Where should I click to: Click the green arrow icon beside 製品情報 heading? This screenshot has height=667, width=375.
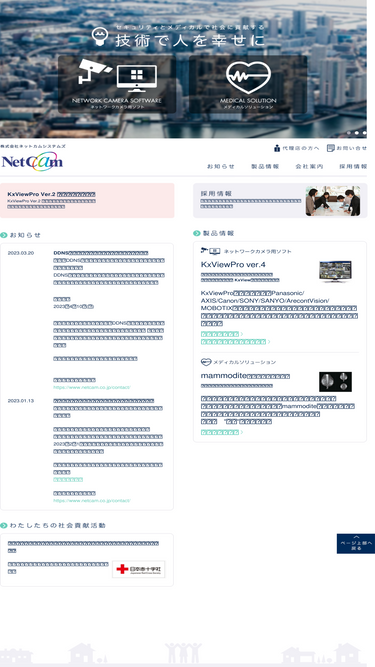(x=196, y=233)
